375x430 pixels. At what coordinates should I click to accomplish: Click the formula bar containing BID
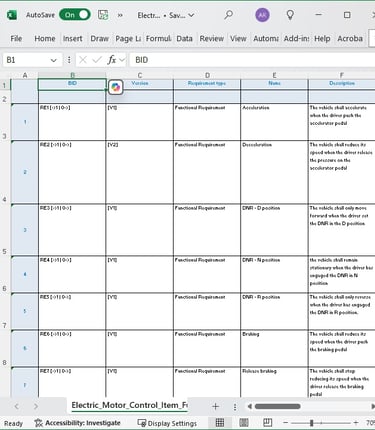[252, 60]
